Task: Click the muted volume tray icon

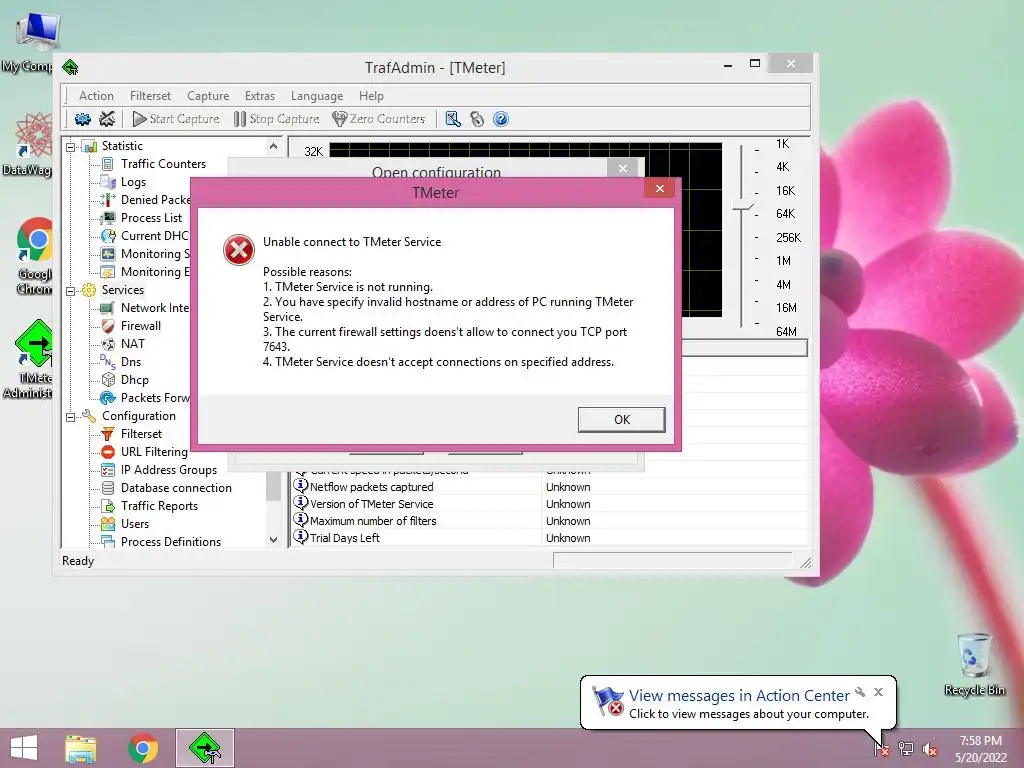Action: point(929,749)
